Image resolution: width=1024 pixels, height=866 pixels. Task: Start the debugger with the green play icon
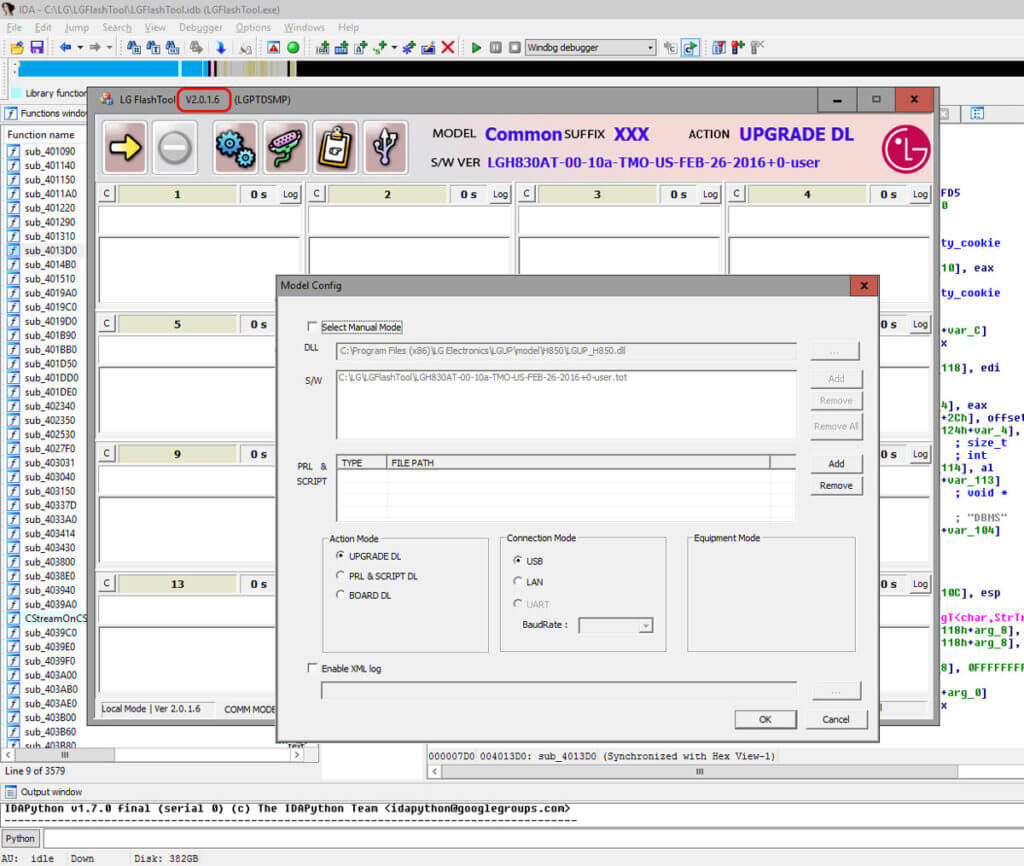(x=475, y=46)
